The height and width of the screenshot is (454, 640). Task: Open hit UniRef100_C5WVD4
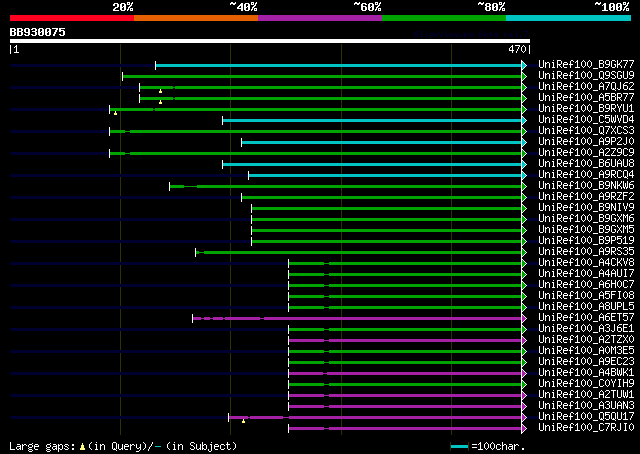[x=586, y=119]
